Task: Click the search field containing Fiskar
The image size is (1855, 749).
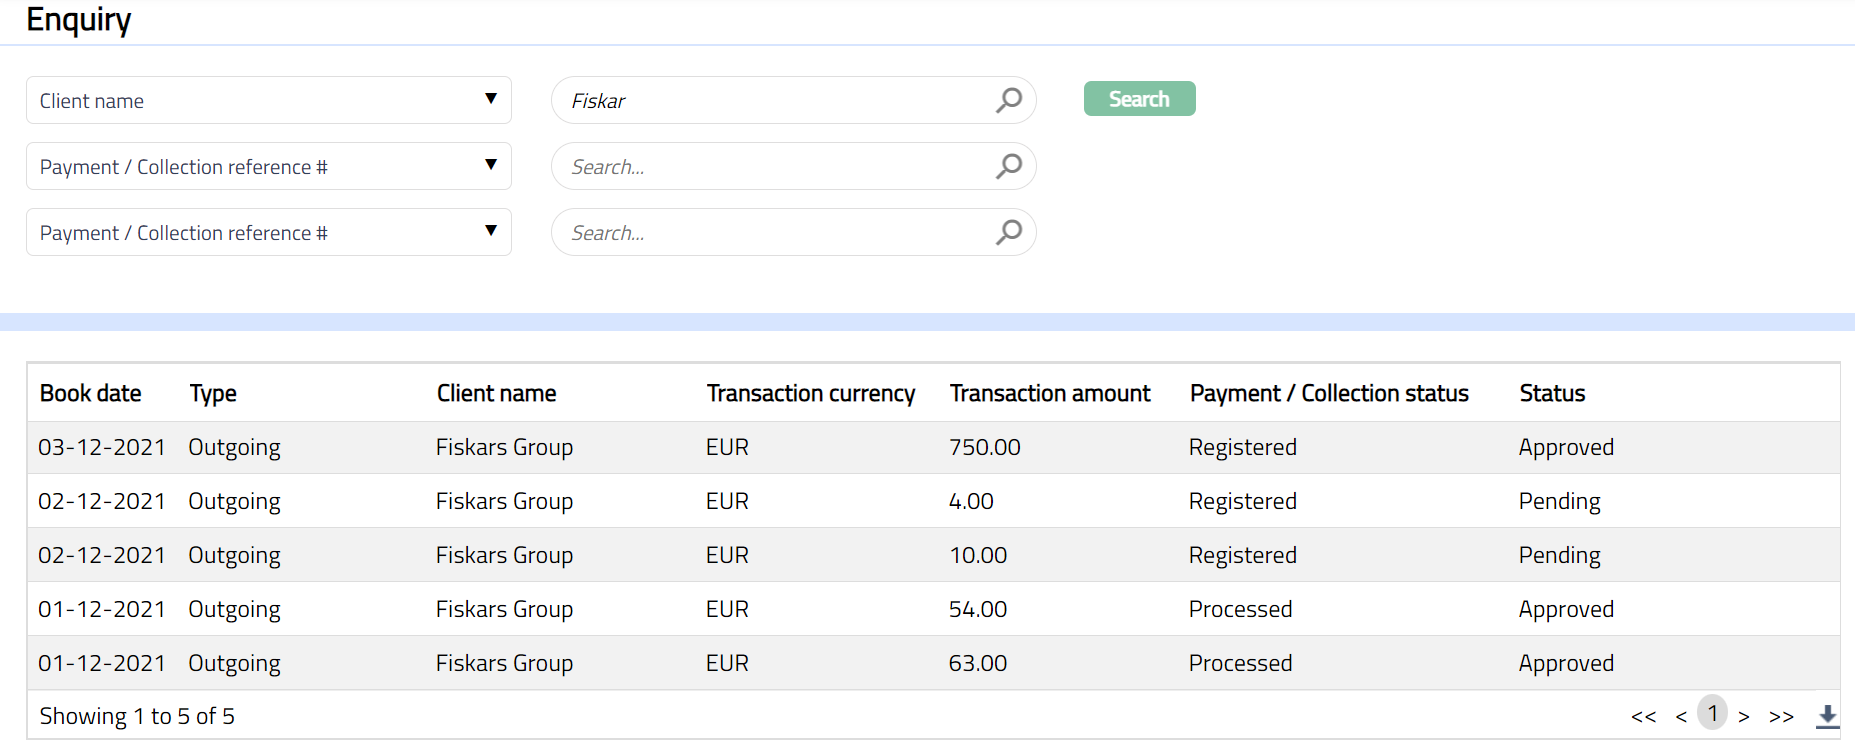Action: (x=775, y=100)
